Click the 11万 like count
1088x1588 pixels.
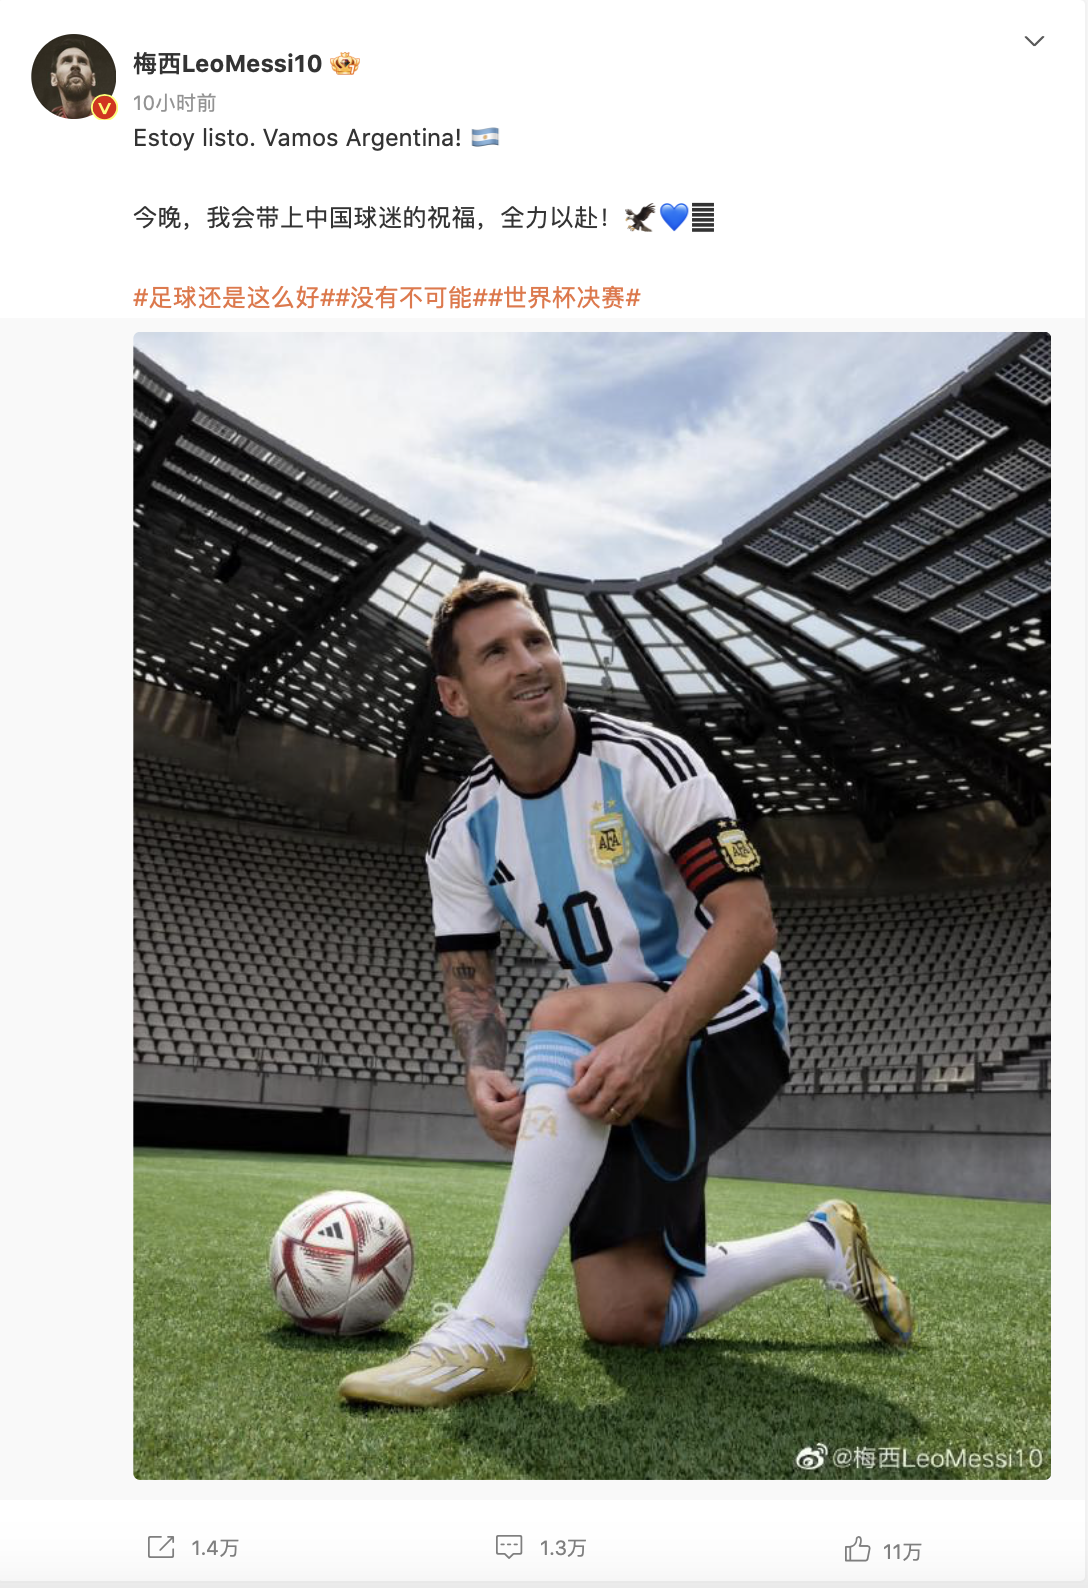pyautogui.click(x=902, y=1551)
